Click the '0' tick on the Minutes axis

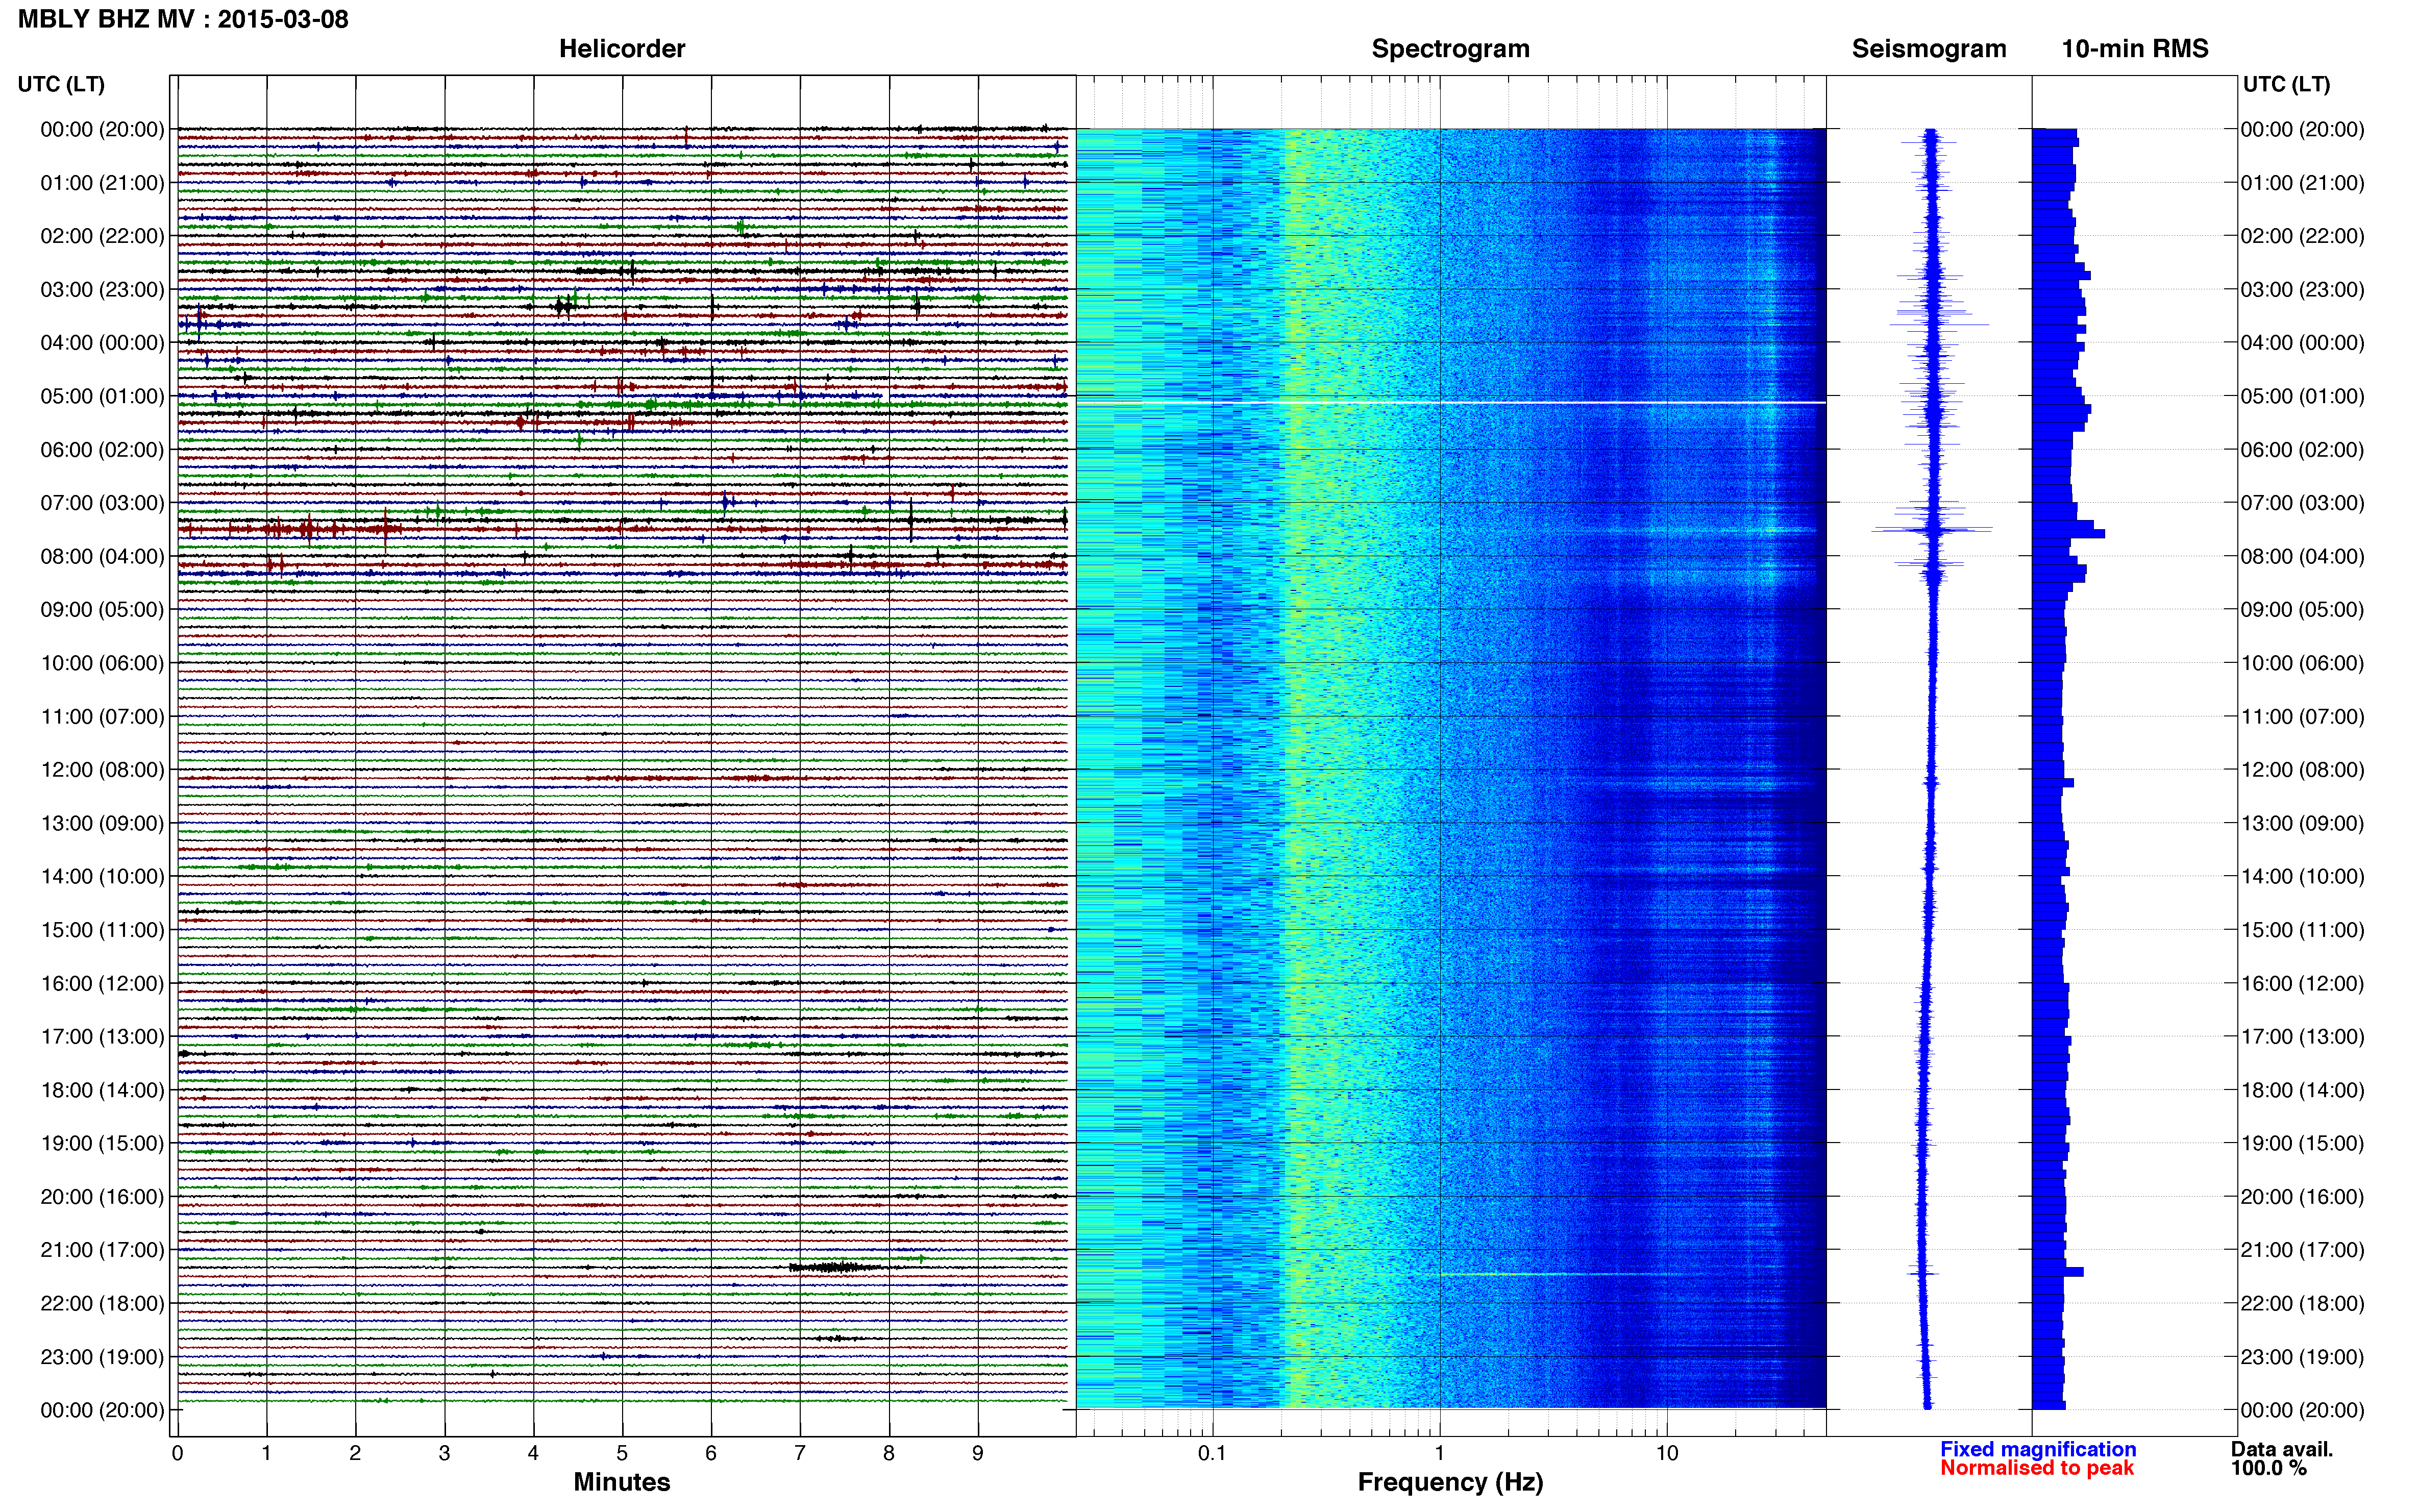177,1453
